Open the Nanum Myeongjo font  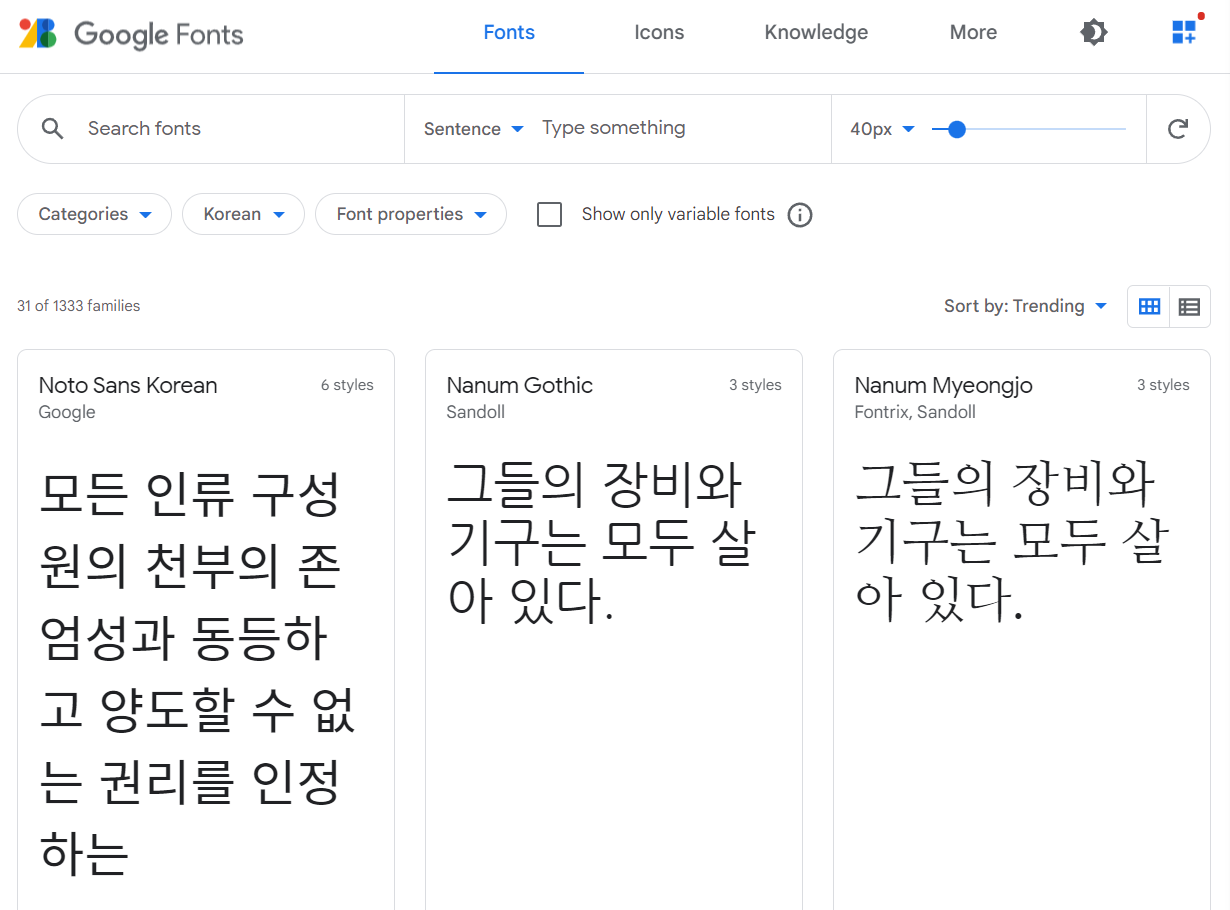(944, 386)
